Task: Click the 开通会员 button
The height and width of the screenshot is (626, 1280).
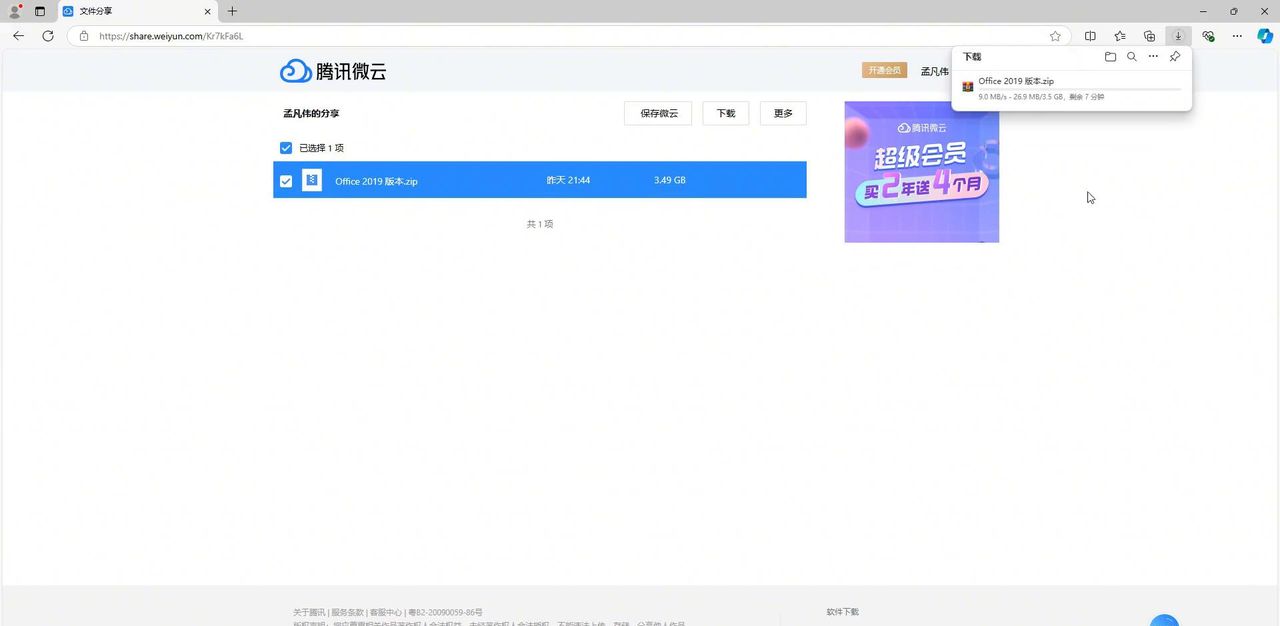Action: tap(884, 70)
